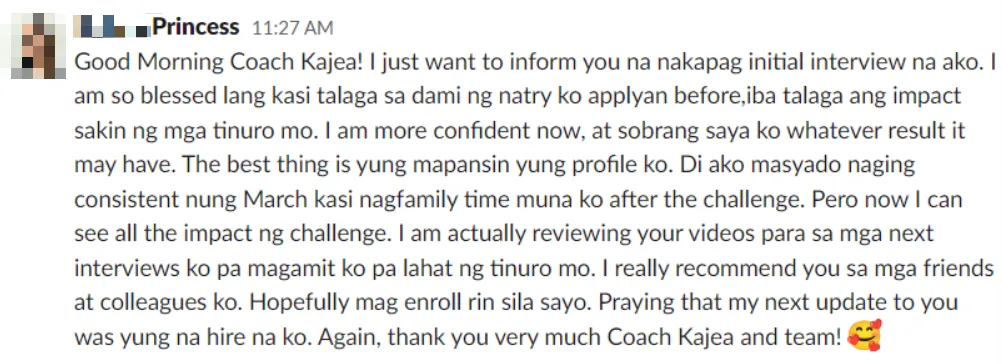
Task: Click the smiling face with hearts emoji
Action: click(864, 335)
